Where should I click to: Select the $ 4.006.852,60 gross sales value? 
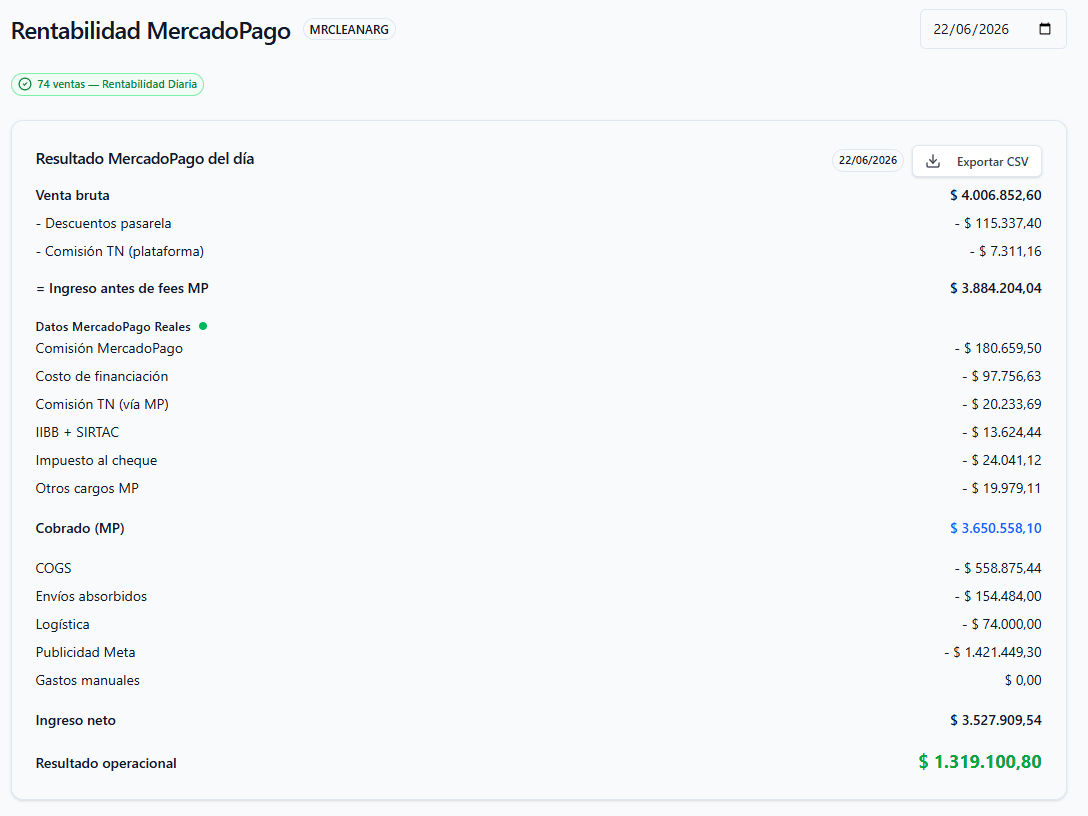(x=996, y=196)
